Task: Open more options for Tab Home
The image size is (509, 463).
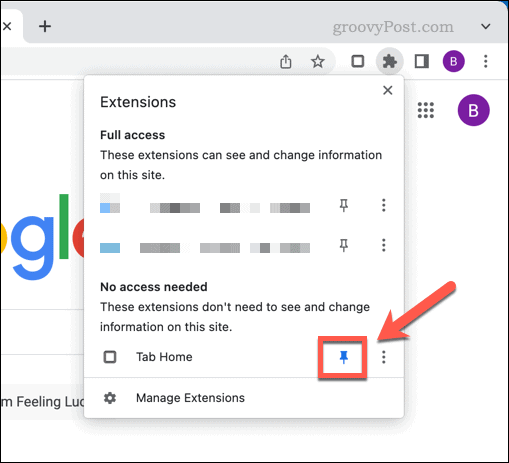Action: 384,357
